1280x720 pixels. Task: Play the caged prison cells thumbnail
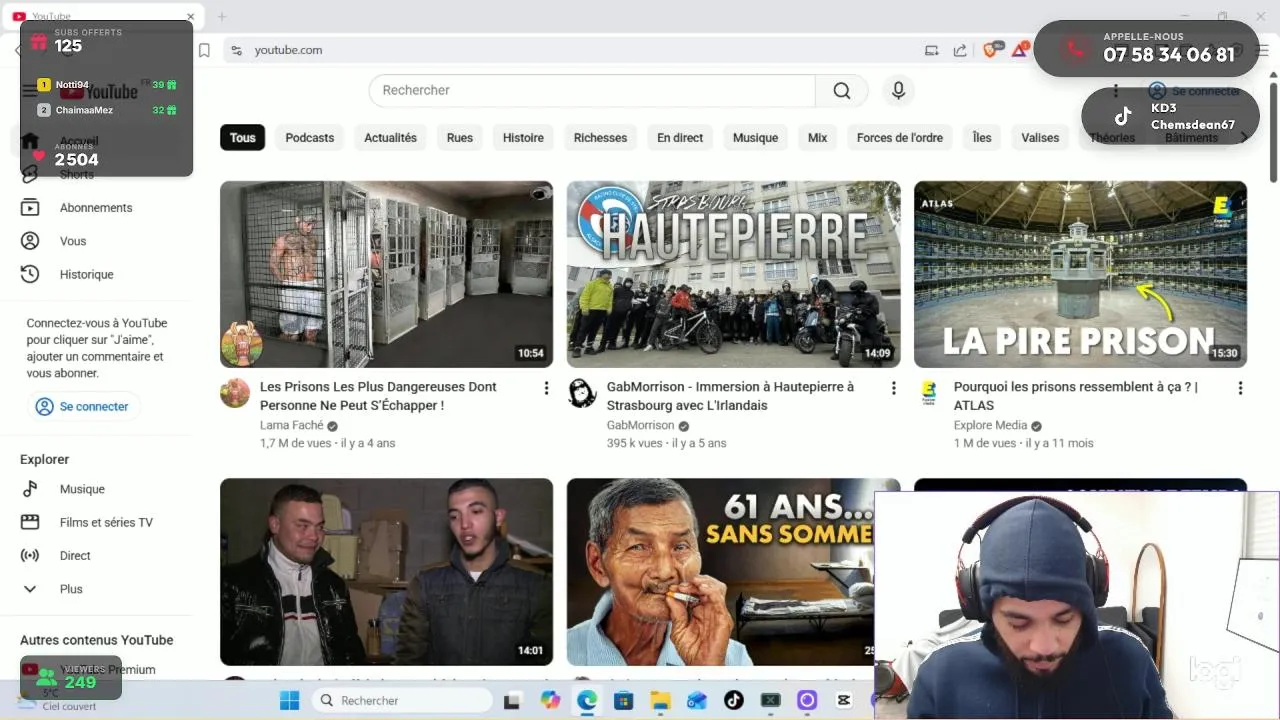tap(386, 274)
